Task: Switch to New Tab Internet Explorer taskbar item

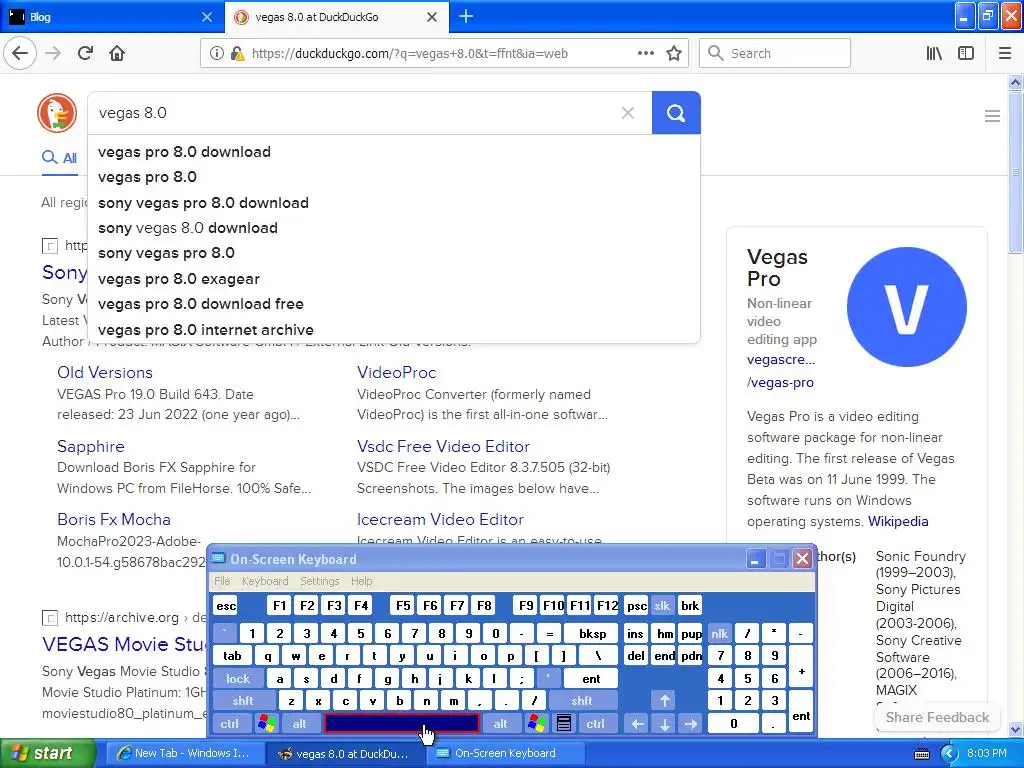Action: pos(183,753)
